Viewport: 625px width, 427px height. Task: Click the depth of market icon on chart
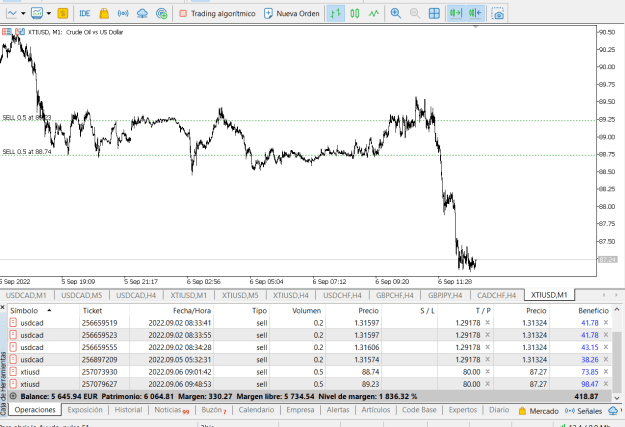[x=6, y=31]
